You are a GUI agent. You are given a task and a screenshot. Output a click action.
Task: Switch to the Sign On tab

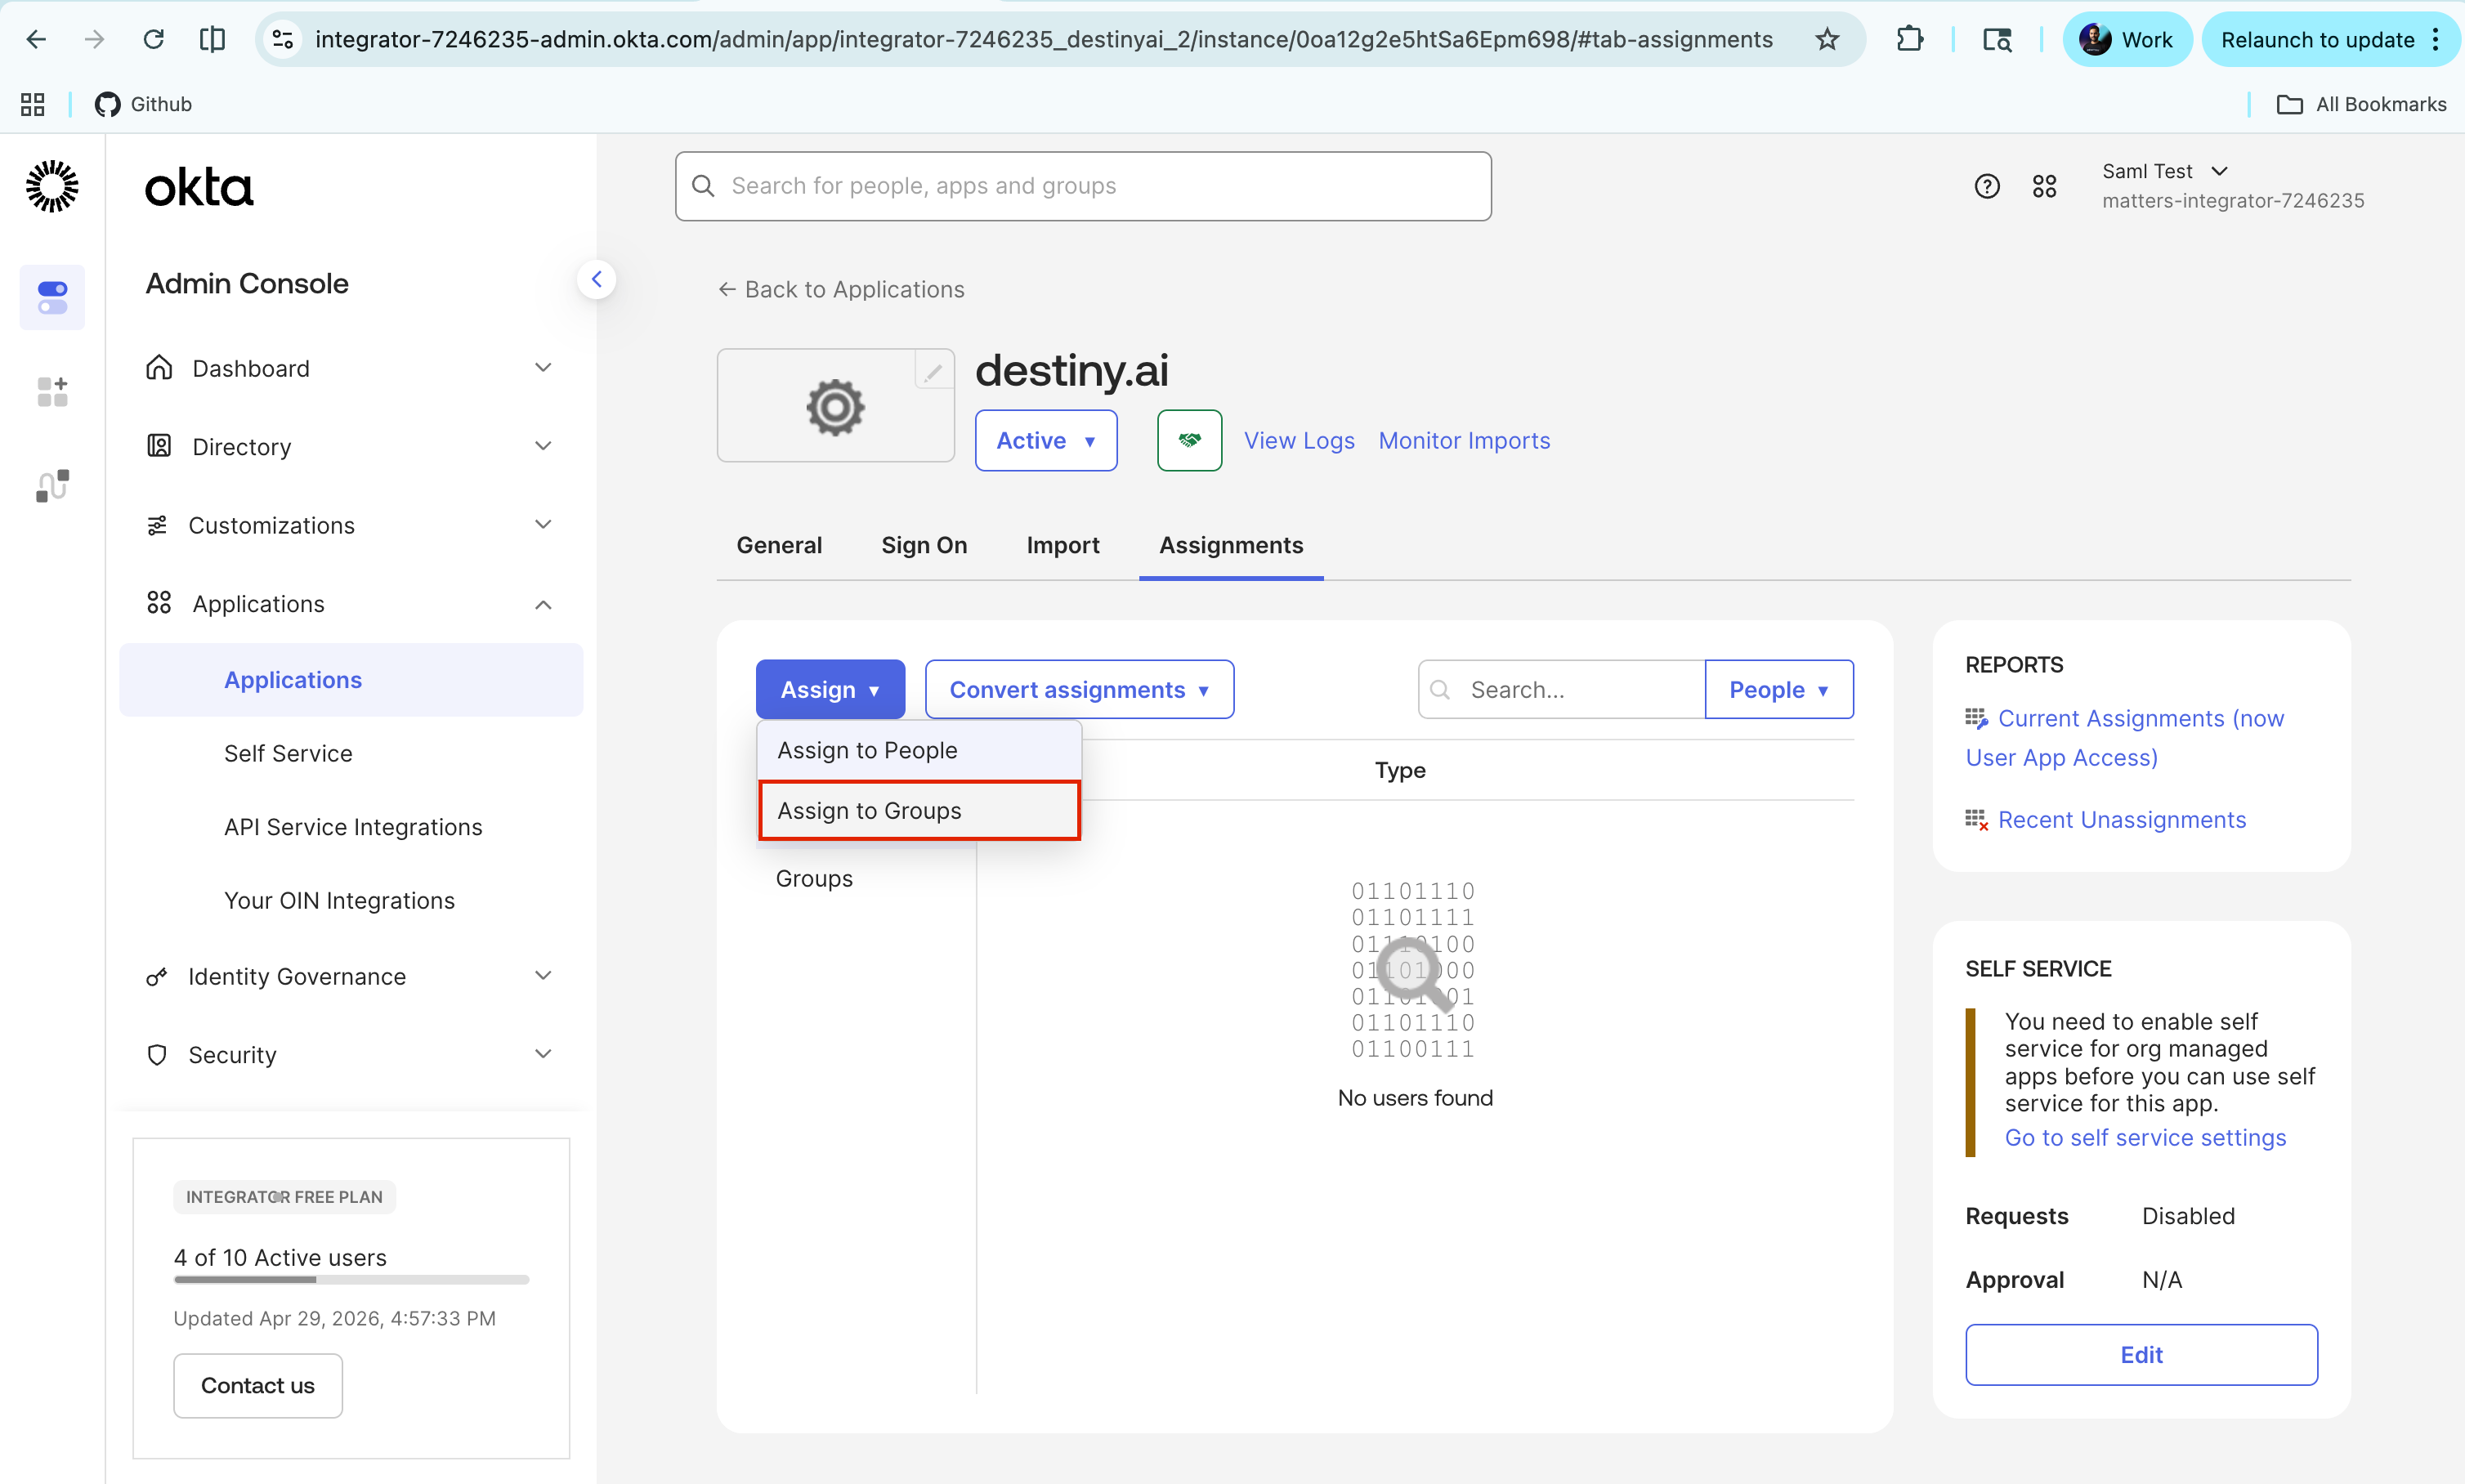tap(924, 545)
